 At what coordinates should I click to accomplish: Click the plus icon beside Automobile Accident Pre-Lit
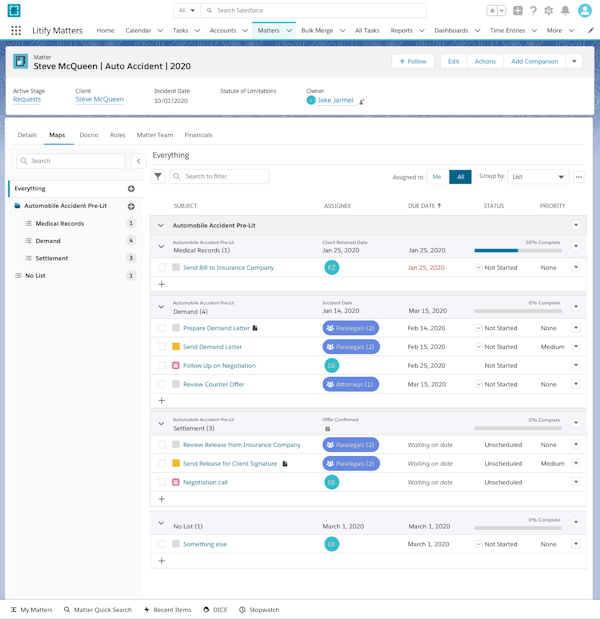coord(131,206)
